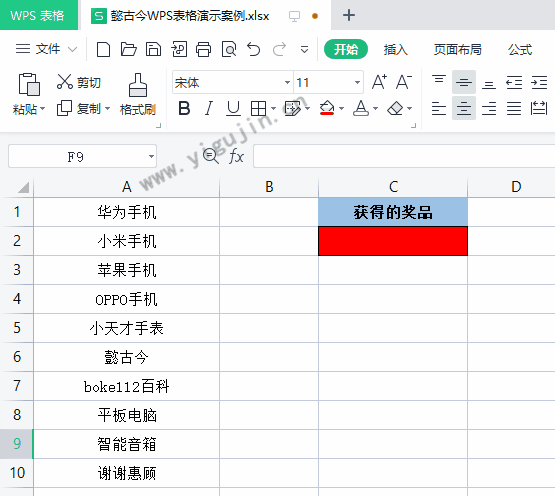Image resolution: width=555 pixels, height=496 pixels.
Task: Click the cell style brush icon
Action: [x=292, y=108]
